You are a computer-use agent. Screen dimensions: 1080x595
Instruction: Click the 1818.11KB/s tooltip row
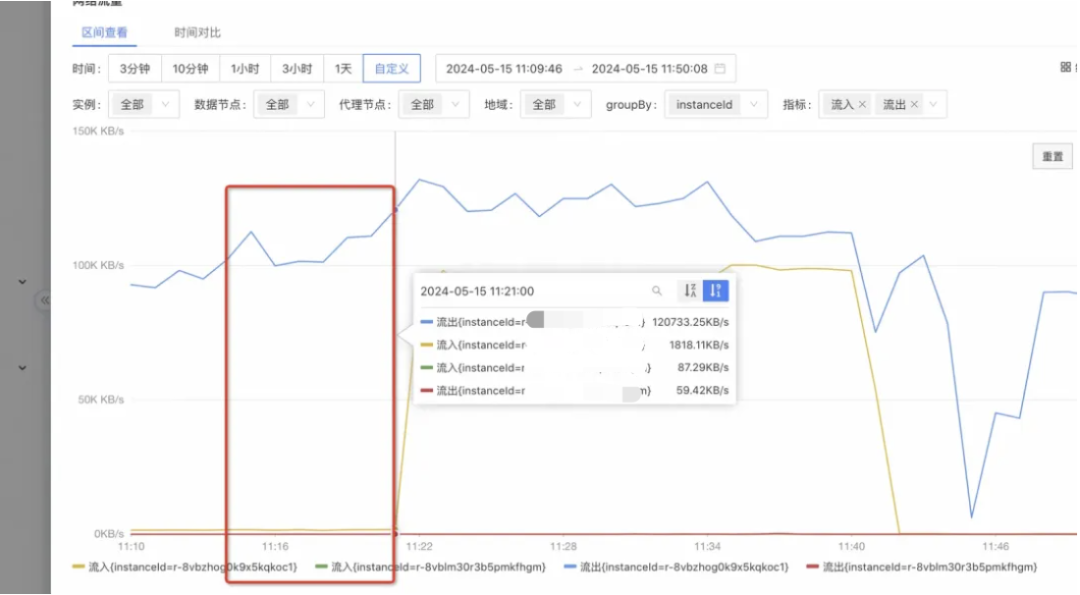click(574, 344)
